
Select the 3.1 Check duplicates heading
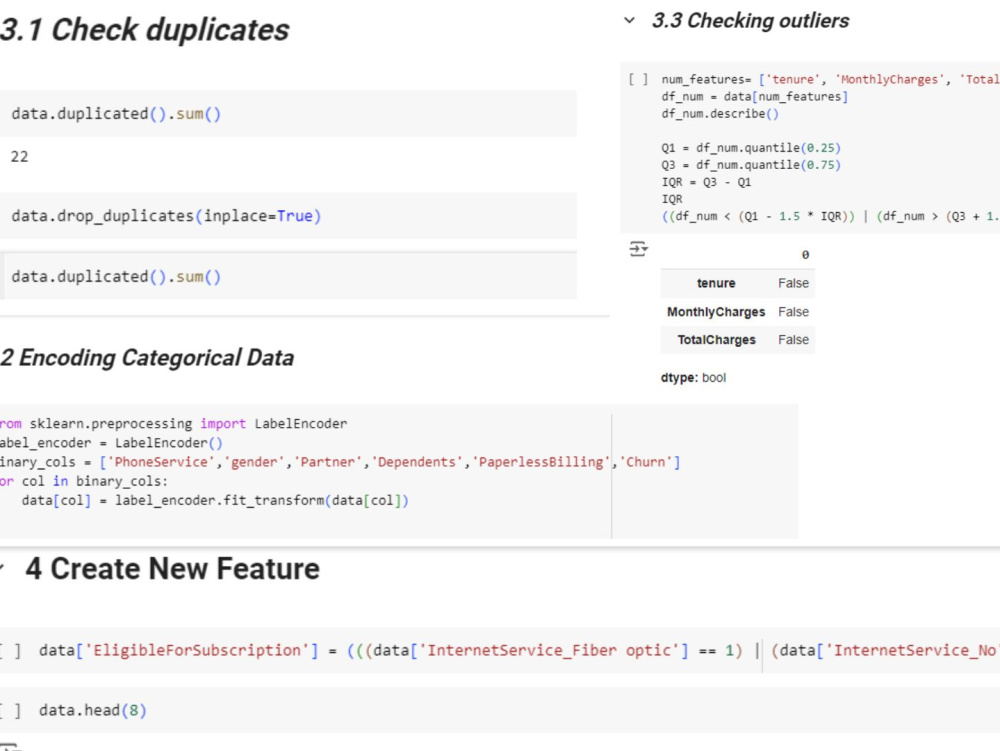pyautogui.click(x=145, y=30)
